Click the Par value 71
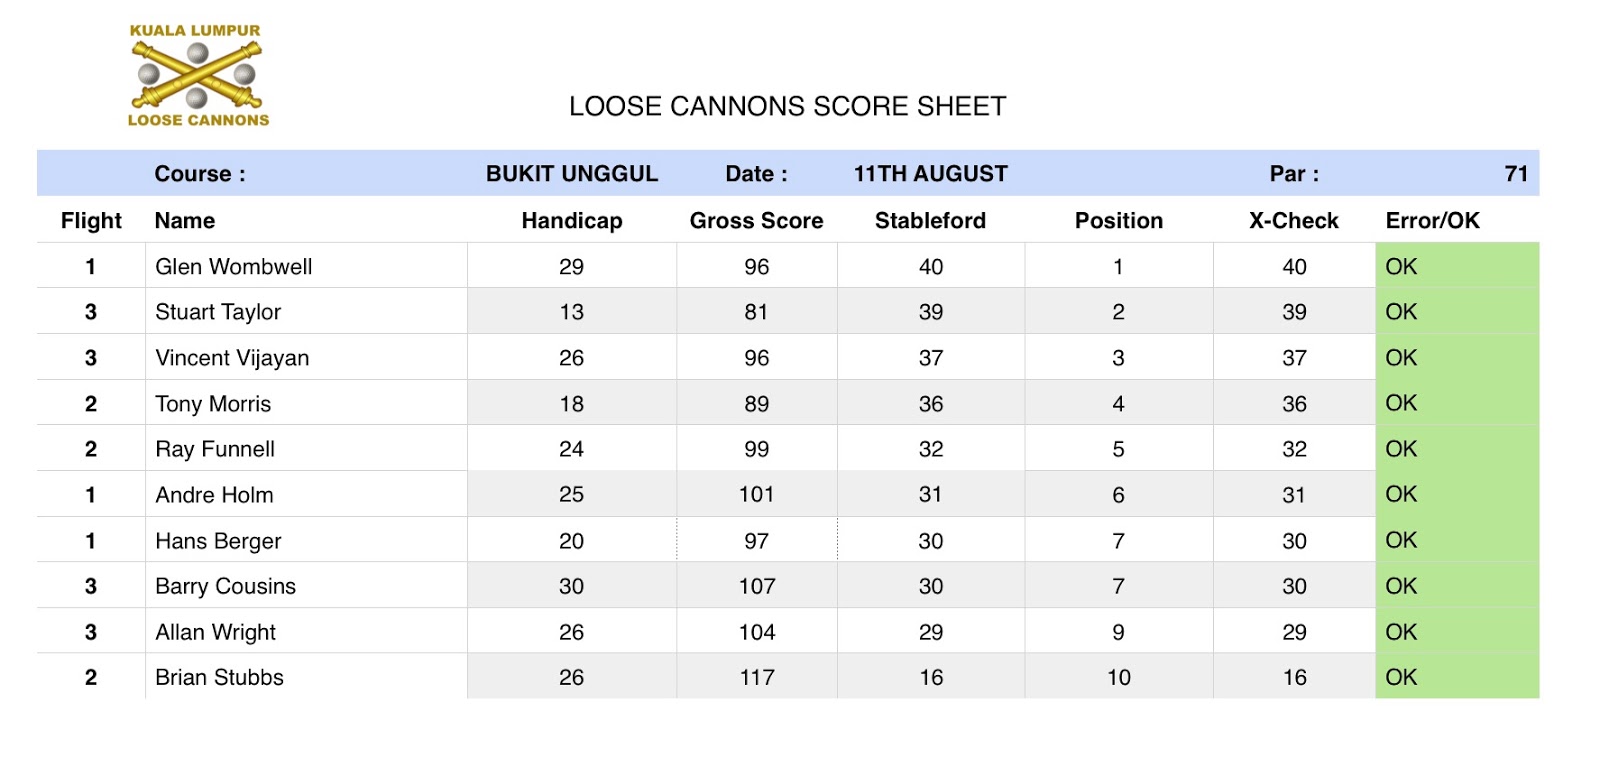The image size is (1600, 767). [x=1515, y=174]
